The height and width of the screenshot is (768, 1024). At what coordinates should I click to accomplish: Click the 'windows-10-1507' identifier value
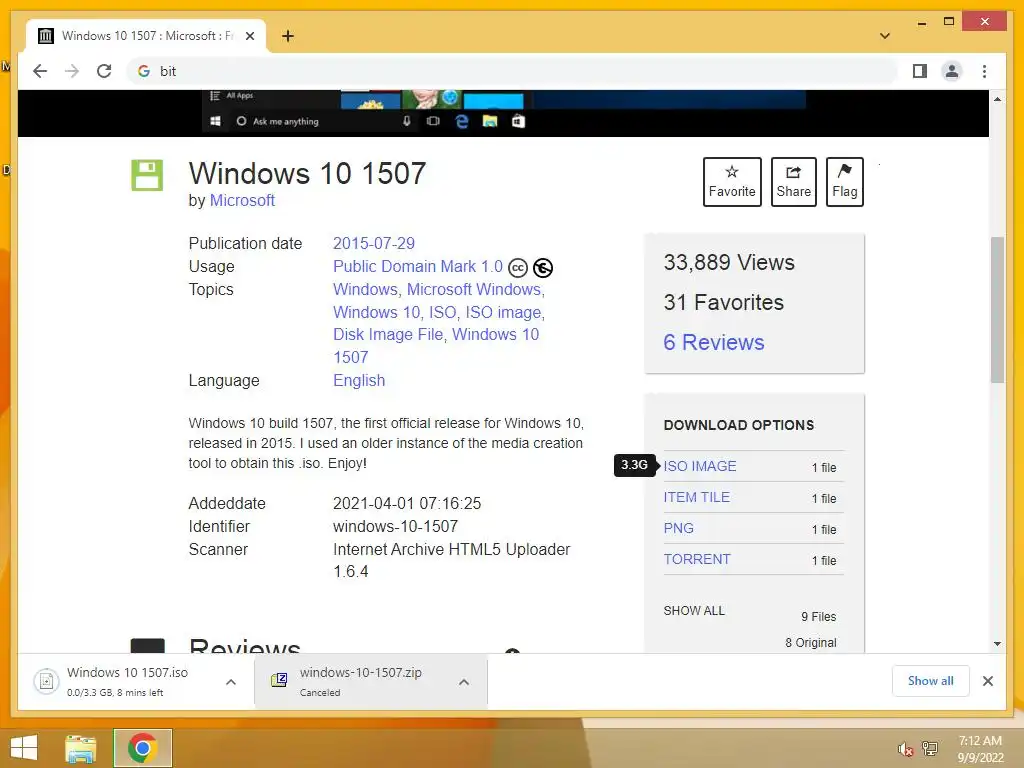[395, 526]
